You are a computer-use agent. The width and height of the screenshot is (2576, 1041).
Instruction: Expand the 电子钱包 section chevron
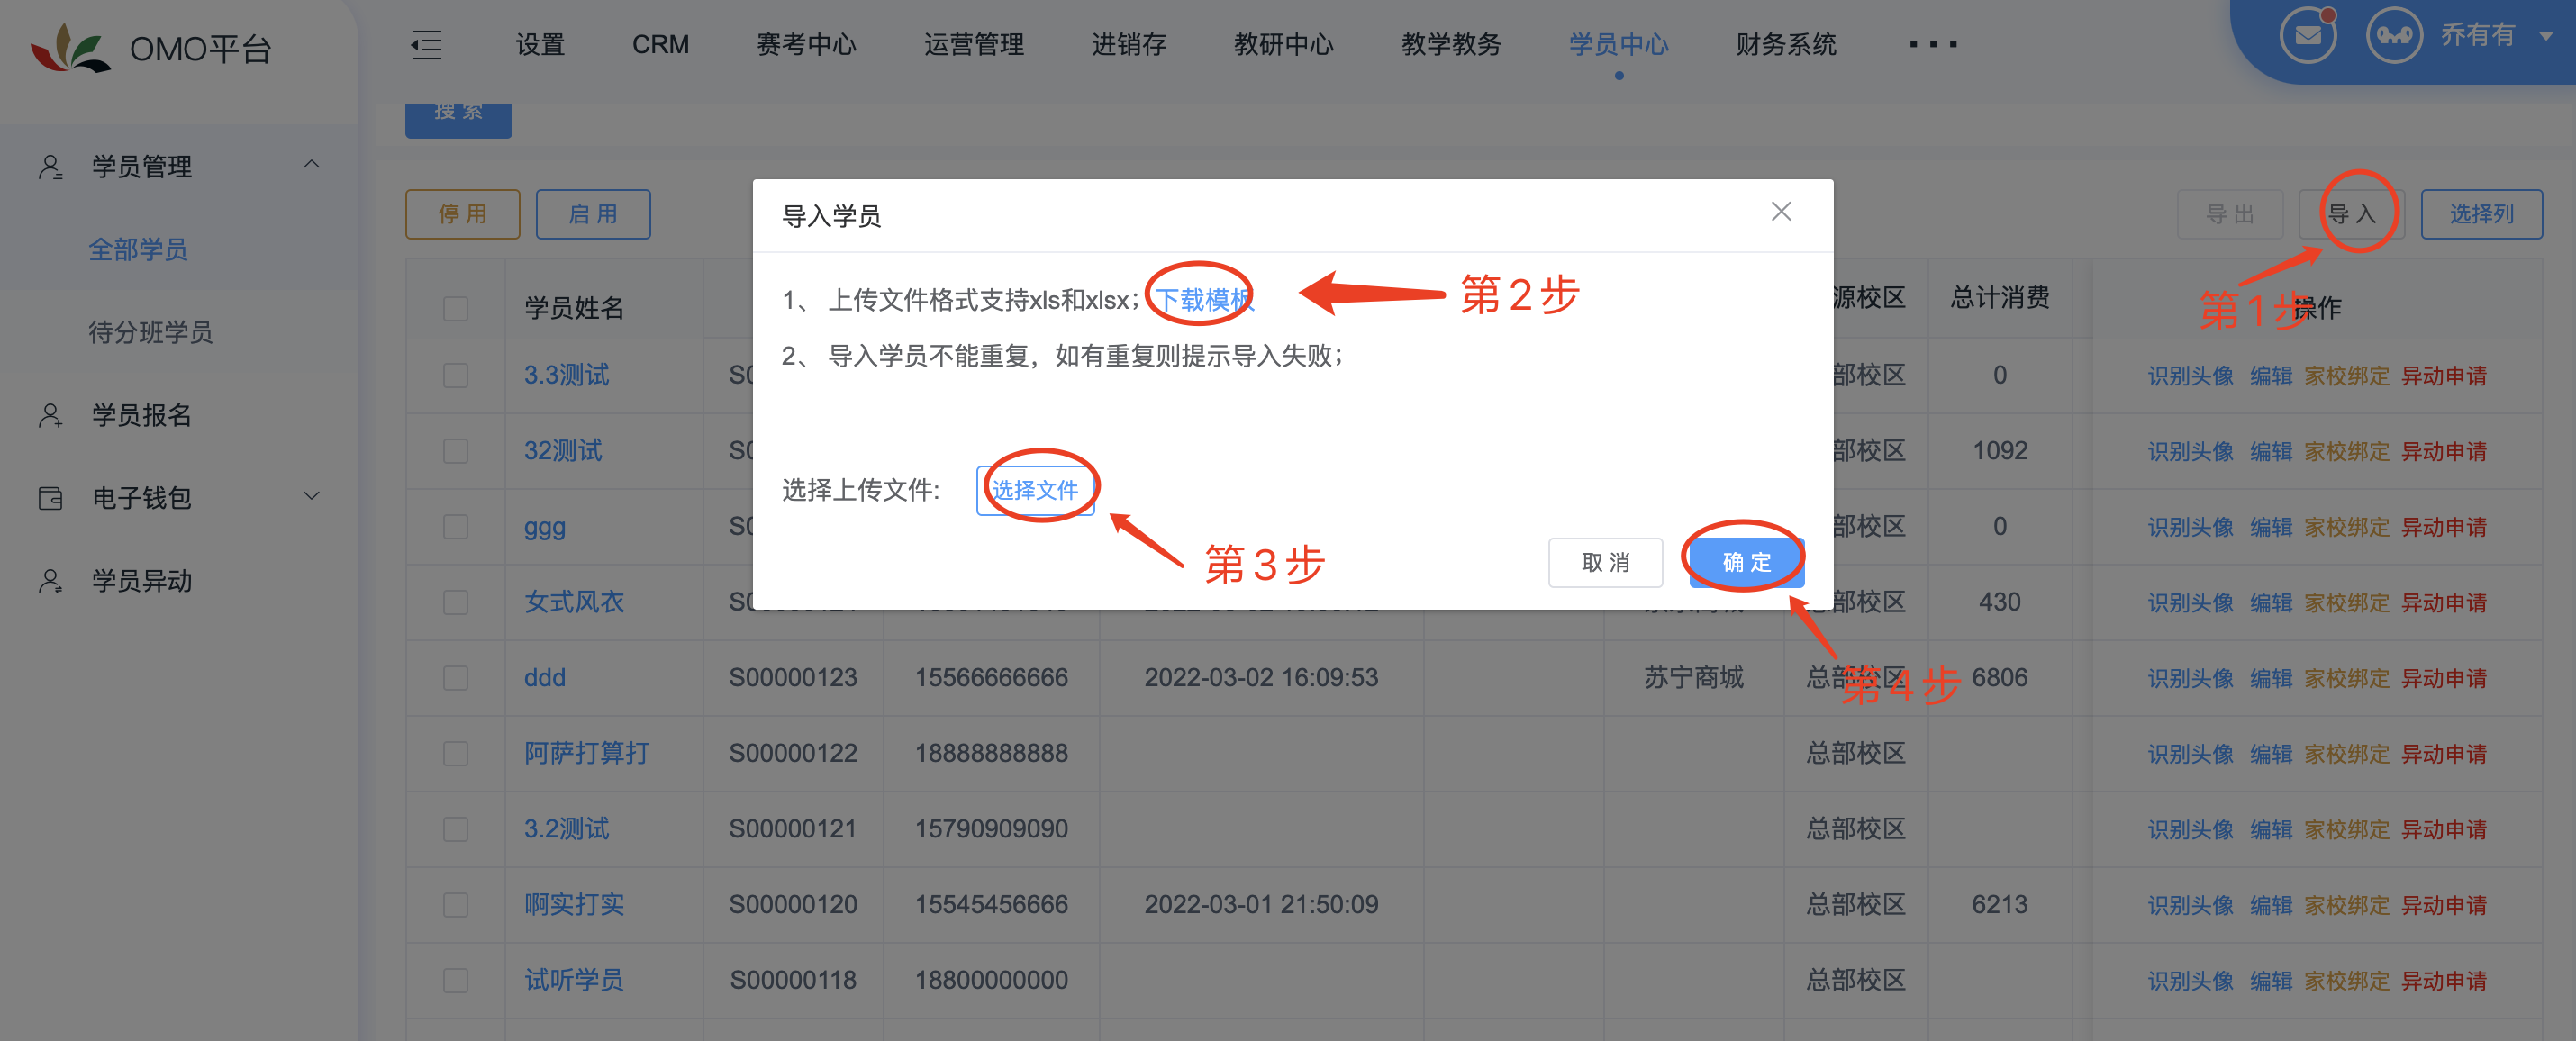click(312, 496)
